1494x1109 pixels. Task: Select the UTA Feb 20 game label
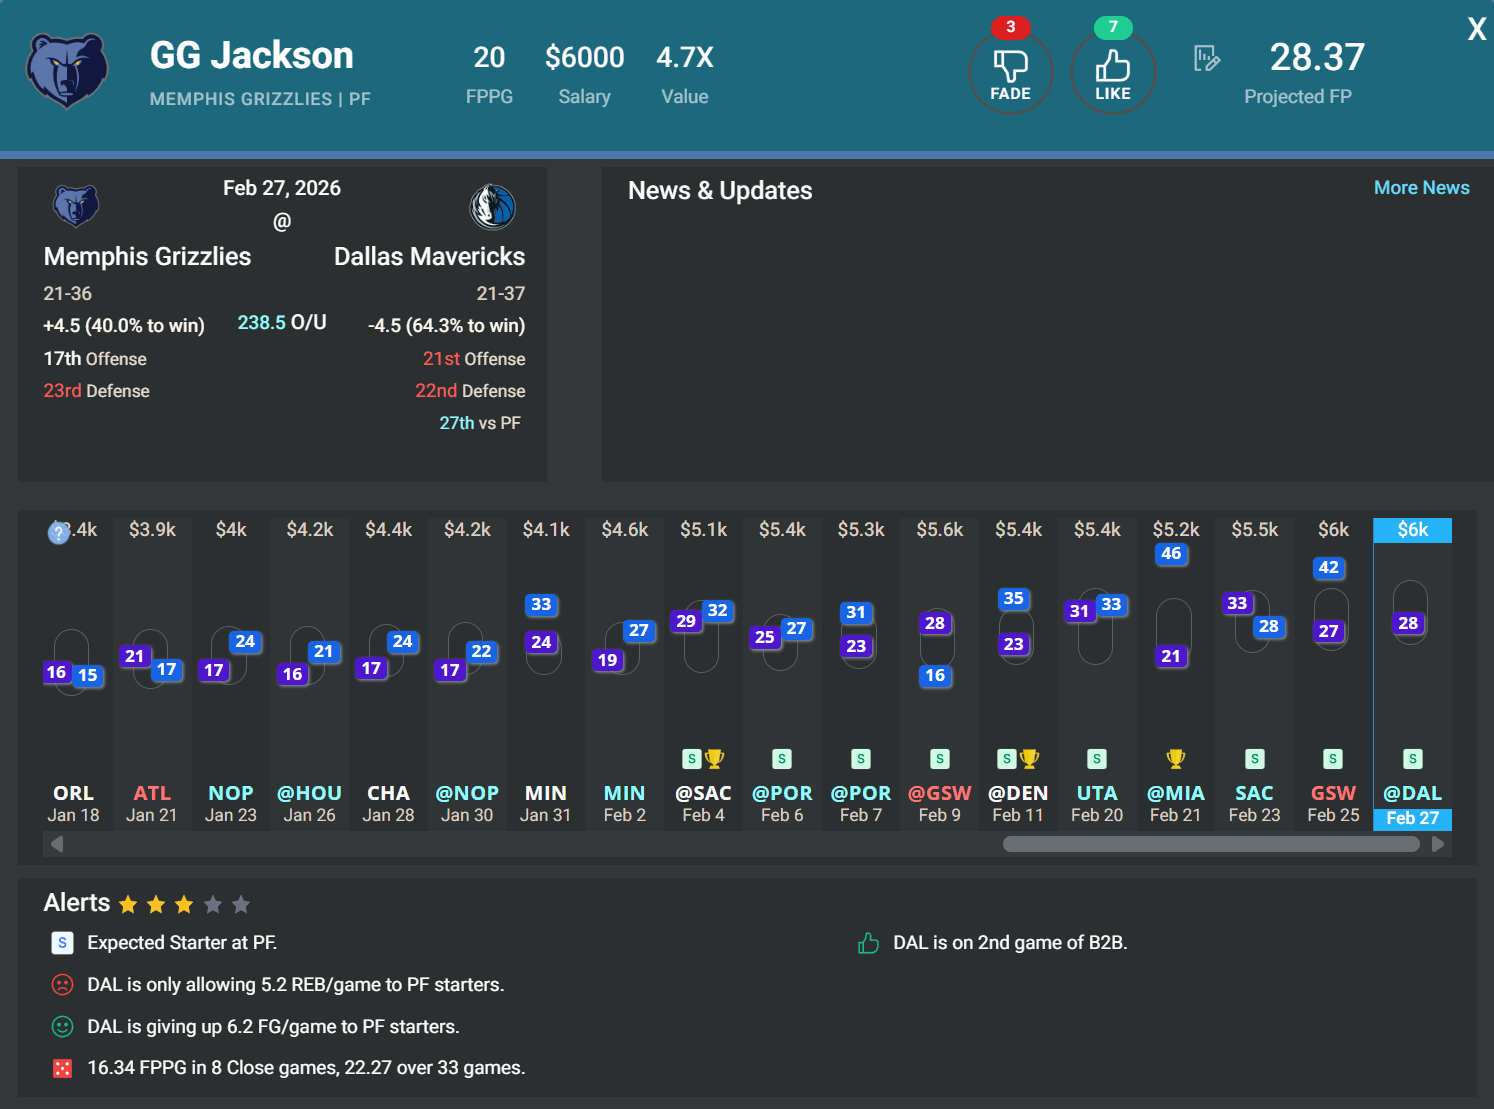point(1097,804)
